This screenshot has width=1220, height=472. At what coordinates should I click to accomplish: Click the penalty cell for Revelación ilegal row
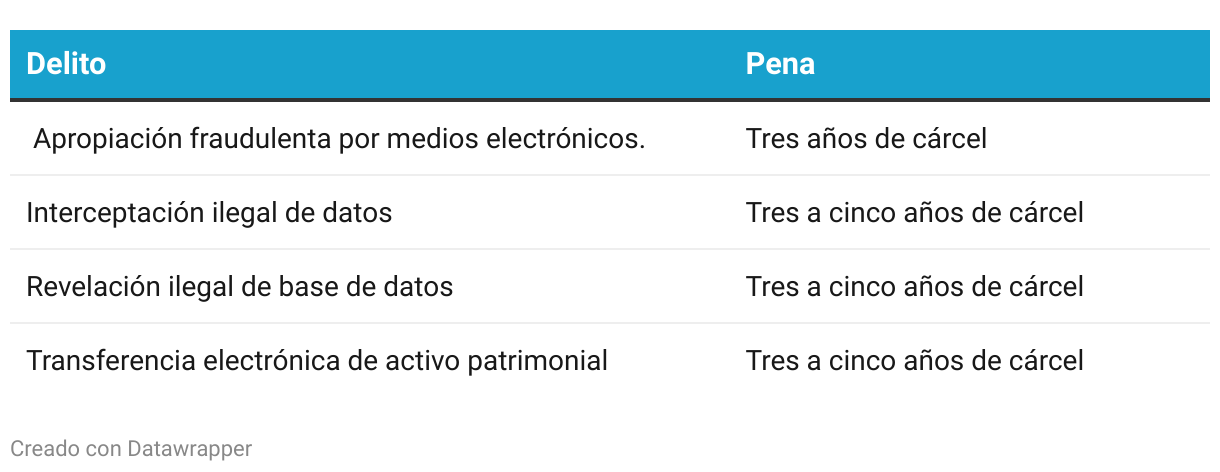(914, 287)
